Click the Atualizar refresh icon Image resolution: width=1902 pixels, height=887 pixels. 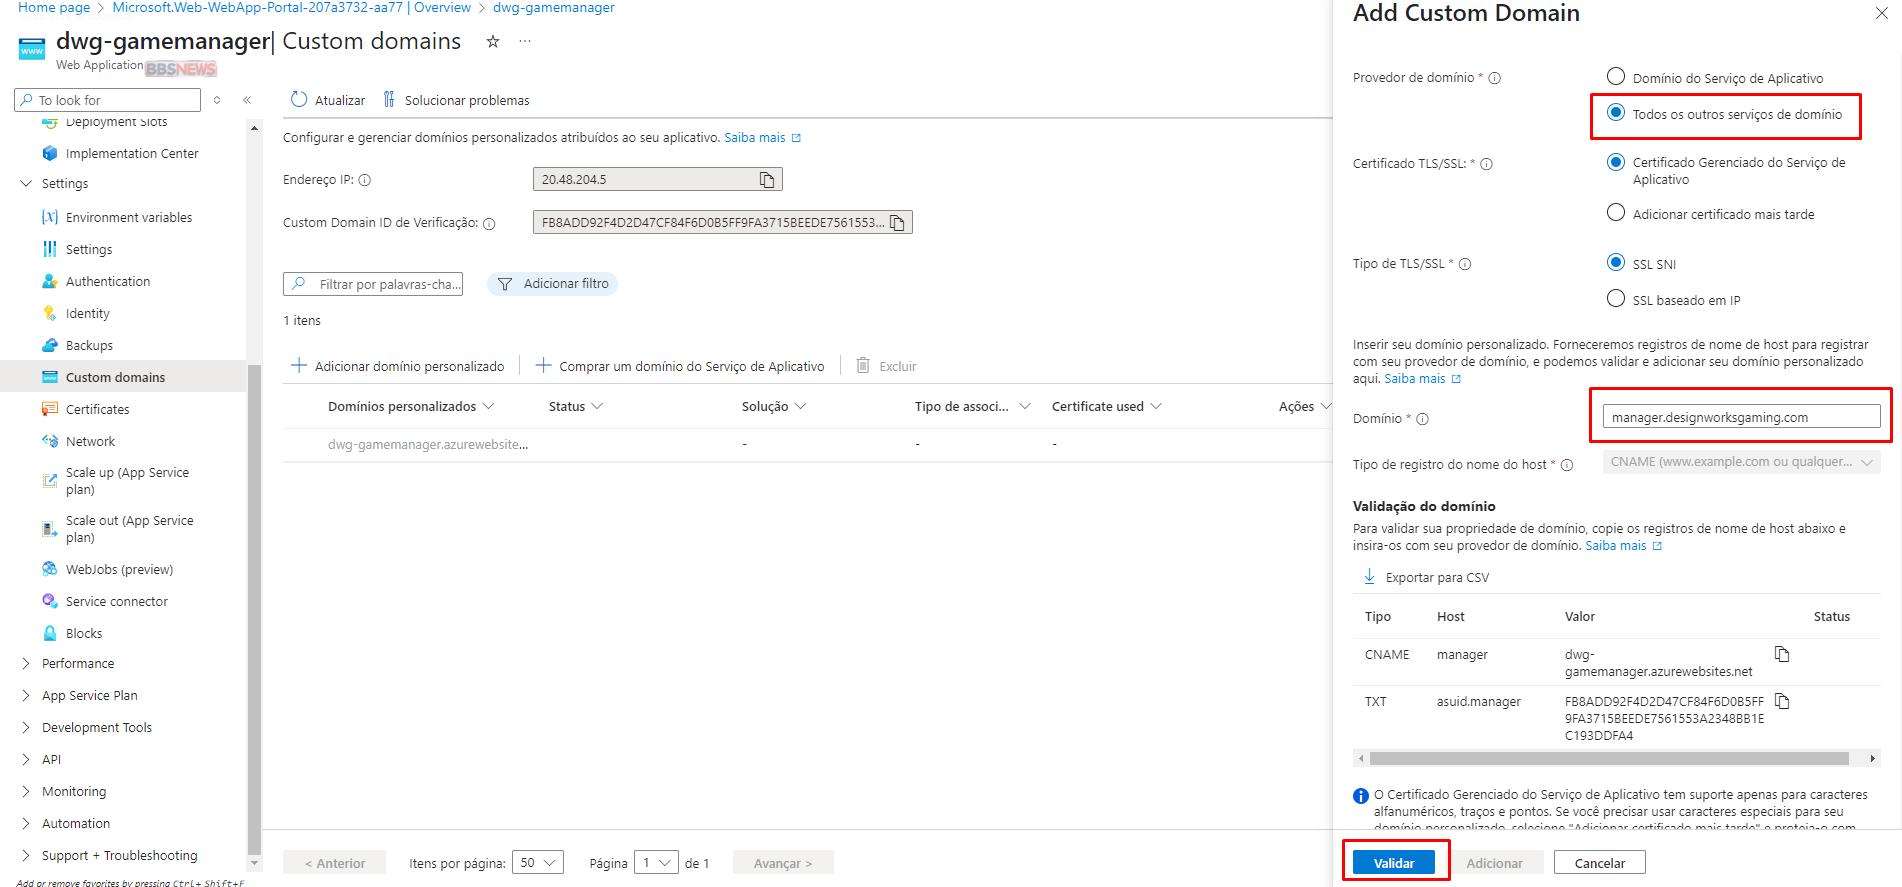(x=298, y=100)
